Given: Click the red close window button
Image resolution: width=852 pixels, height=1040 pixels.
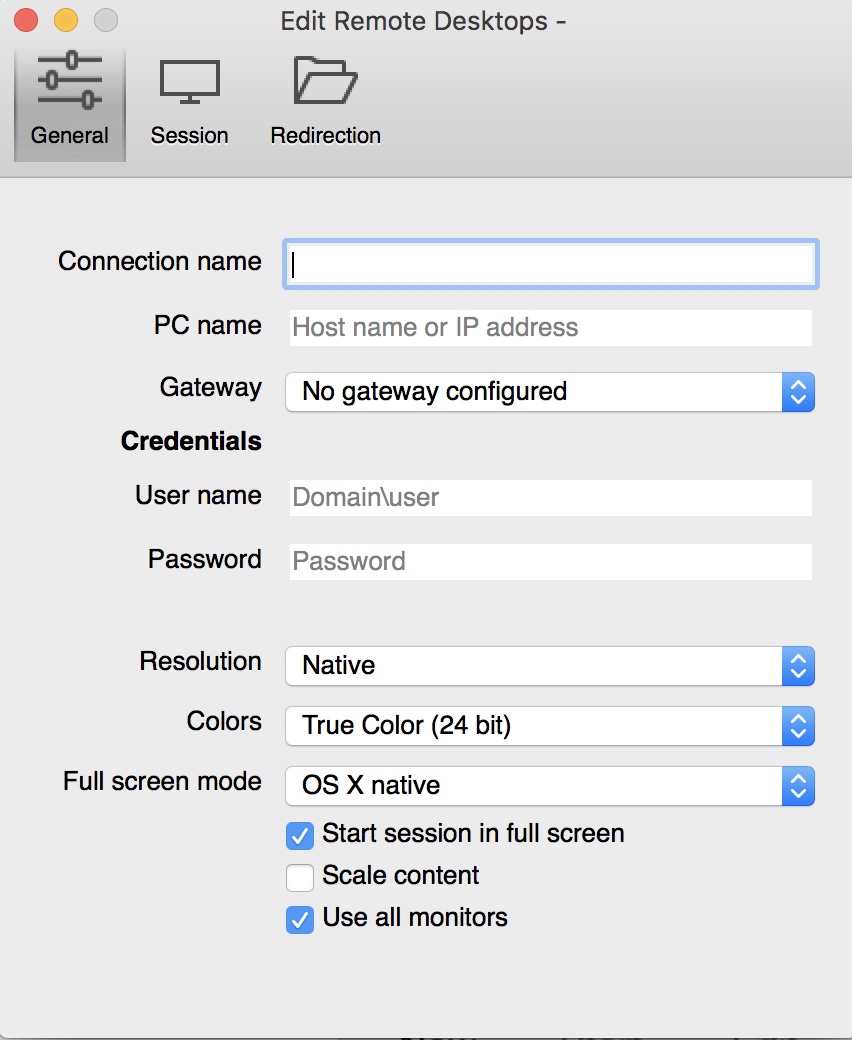Looking at the screenshot, I should (26, 20).
